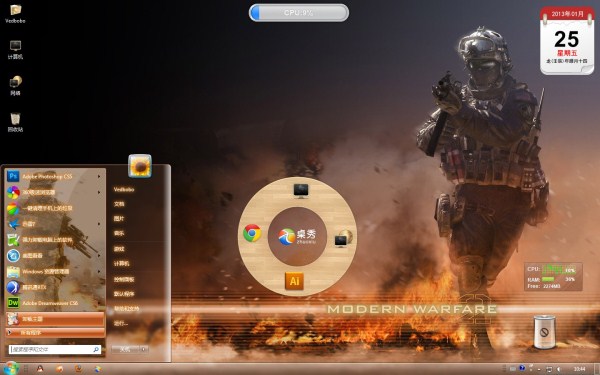600x375 pixels.
Task: Open the Network desktop icon
Action: tap(15, 86)
